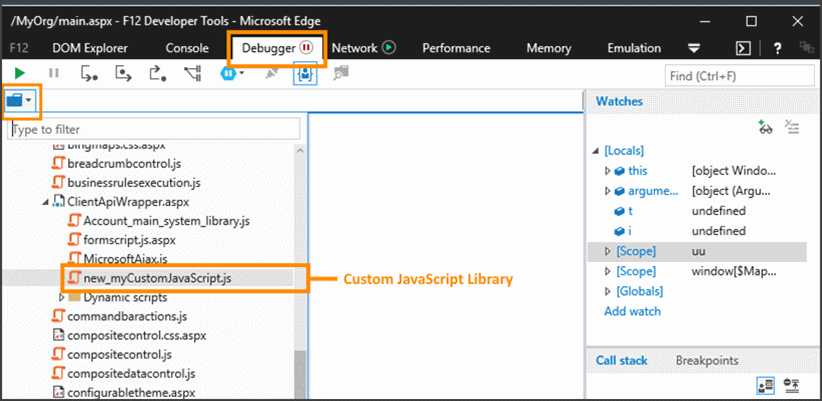Click the Type to filter field

point(154,129)
